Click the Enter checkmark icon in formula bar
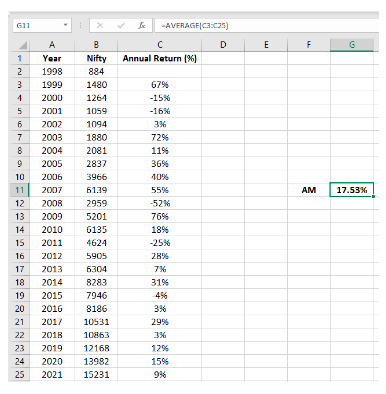Viewport: 386px width, 394px height. [x=121, y=25]
